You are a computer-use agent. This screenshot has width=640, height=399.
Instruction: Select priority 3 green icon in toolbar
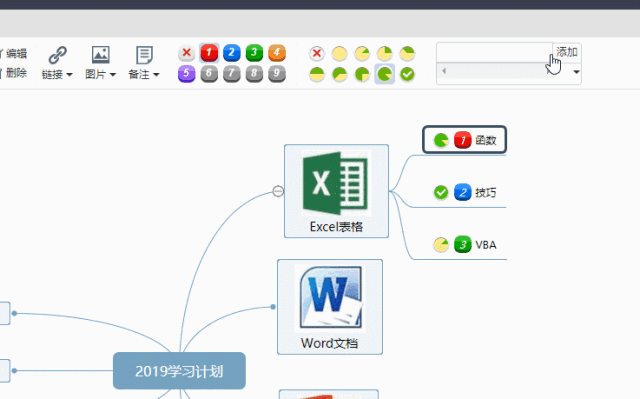[x=254, y=53]
